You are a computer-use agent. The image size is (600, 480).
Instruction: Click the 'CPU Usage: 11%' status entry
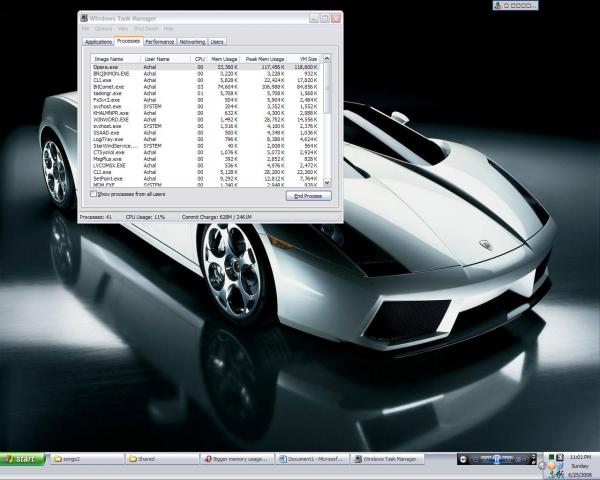point(145,217)
